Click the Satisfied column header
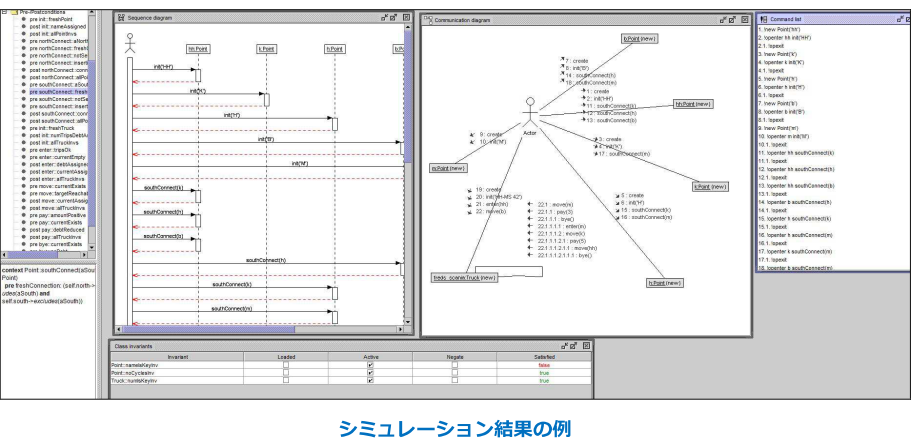 coord(544,356)
